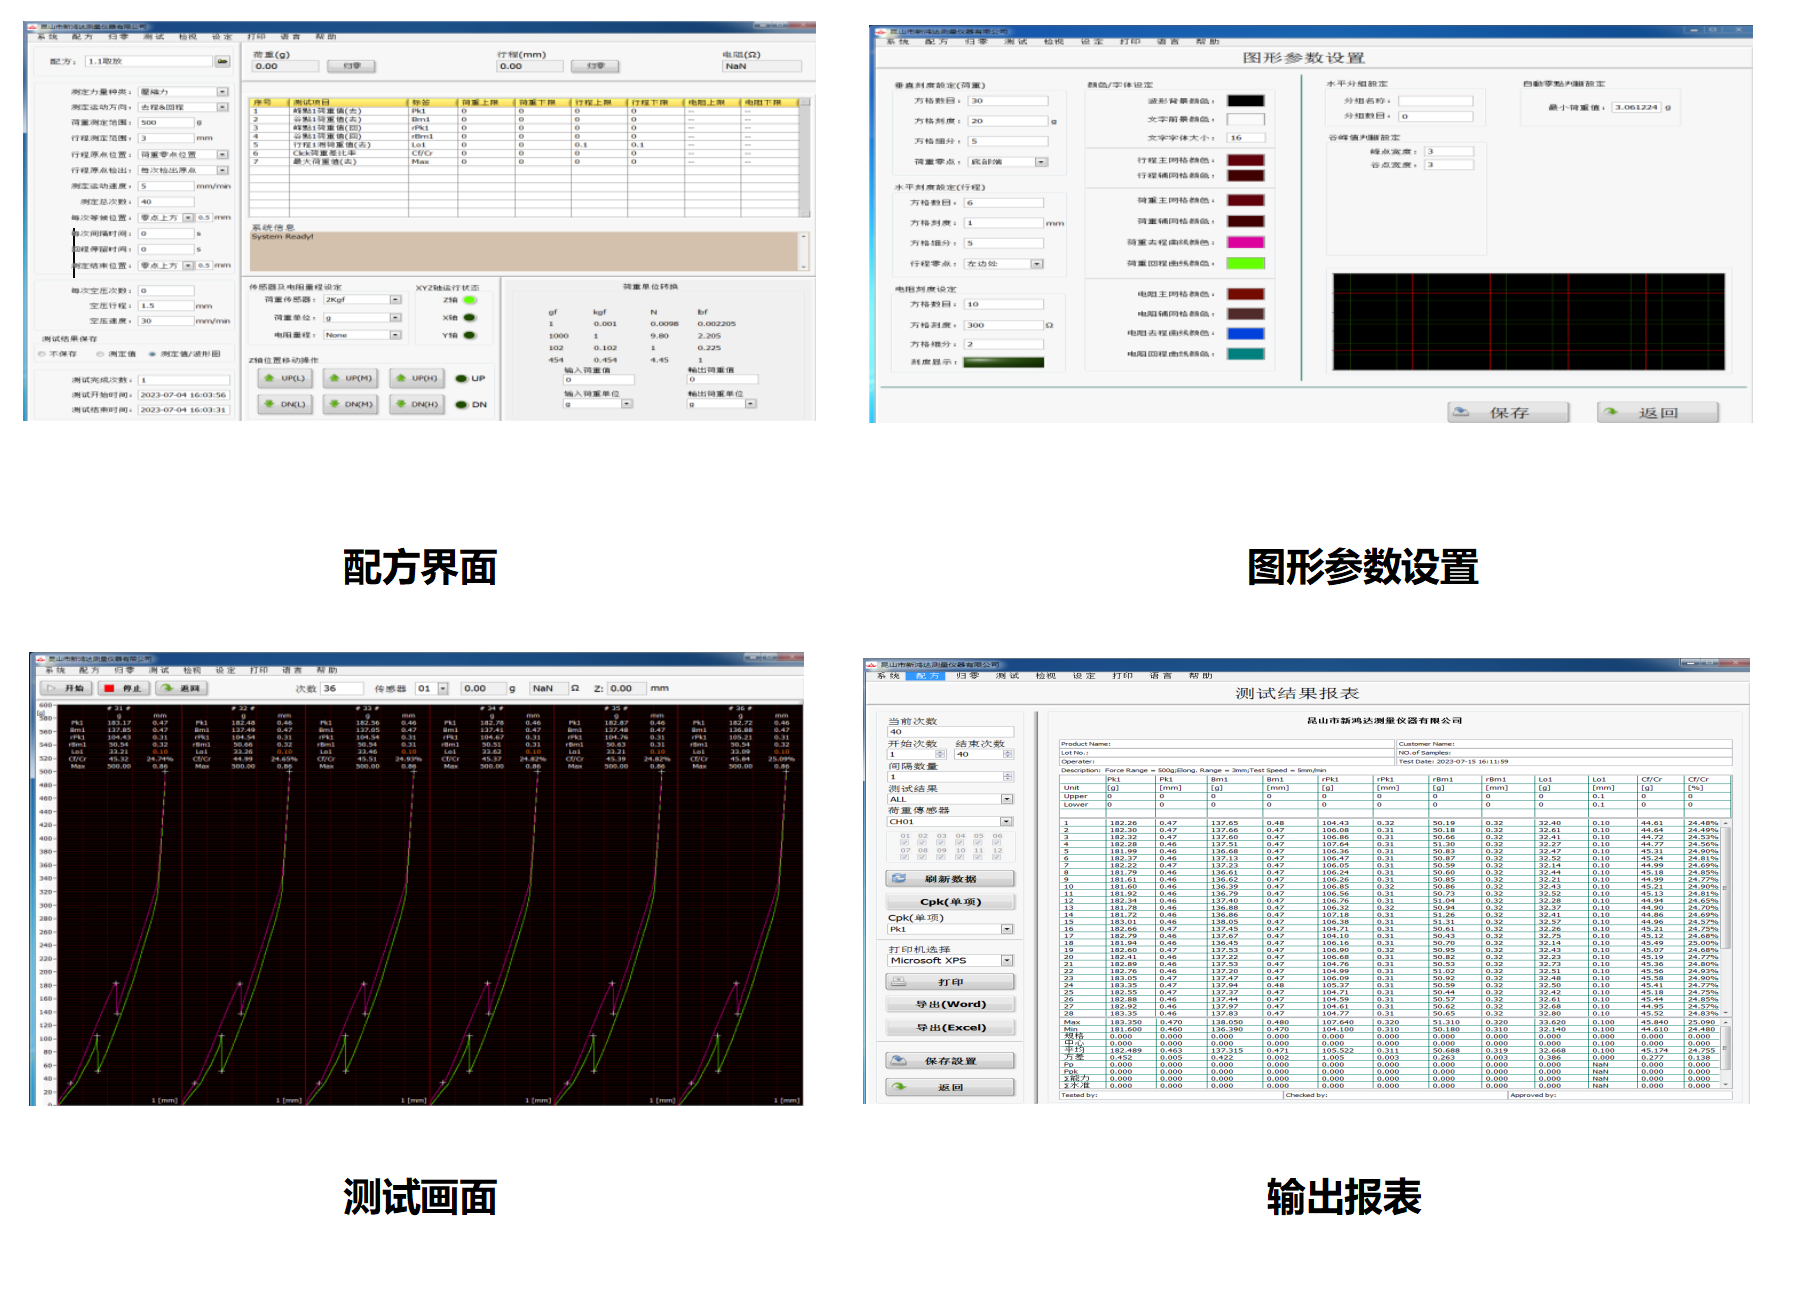This screenshot has width=1805, height=1291.
Task: Select the 不保存 radio option
Action: pyautogui.click(x=42, y=354)
